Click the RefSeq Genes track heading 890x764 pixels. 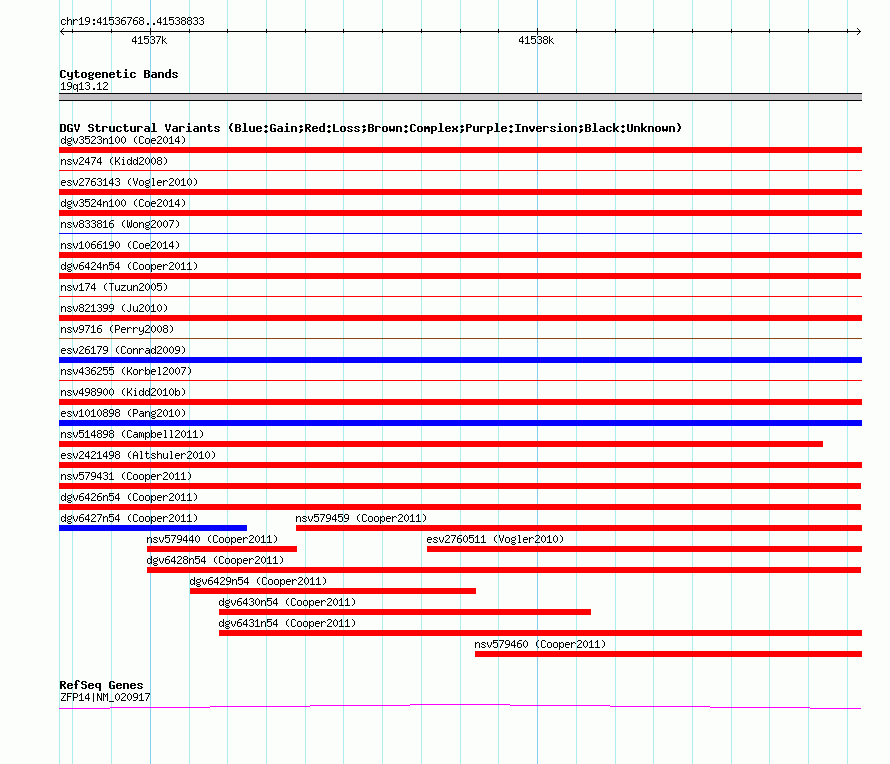[x=101, y=685]
